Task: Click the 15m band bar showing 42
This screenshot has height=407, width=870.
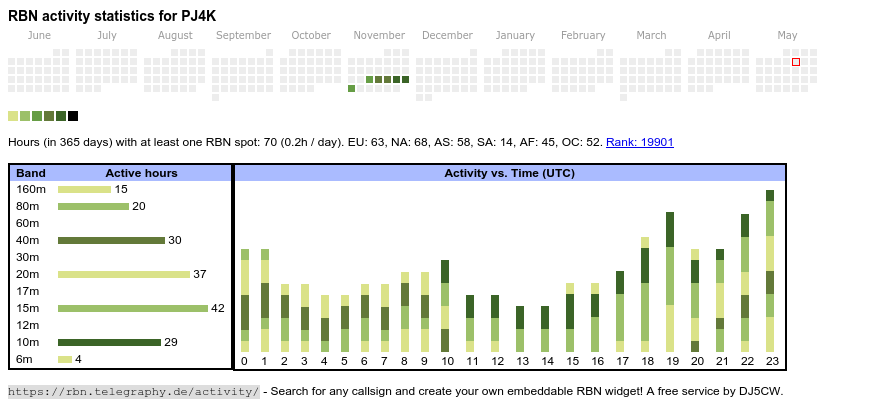Action: click(x=132, y=308)
